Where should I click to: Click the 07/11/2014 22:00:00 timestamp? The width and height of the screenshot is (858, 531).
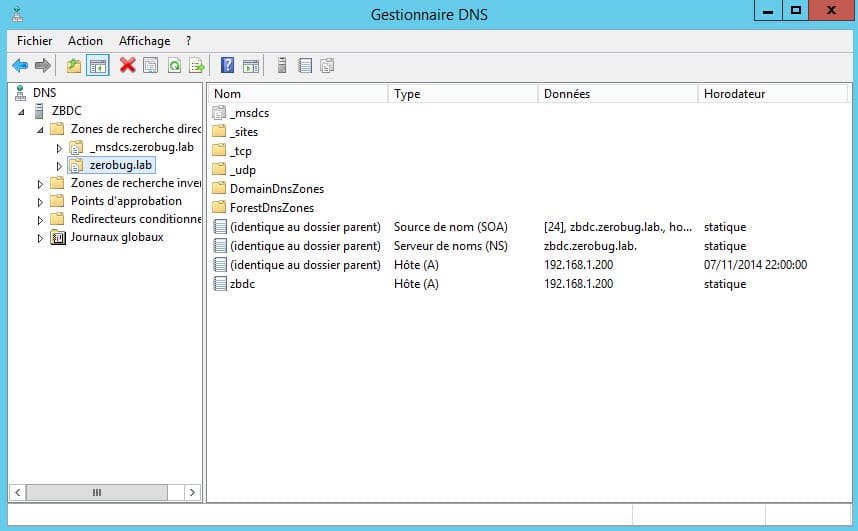pos(755,265)
